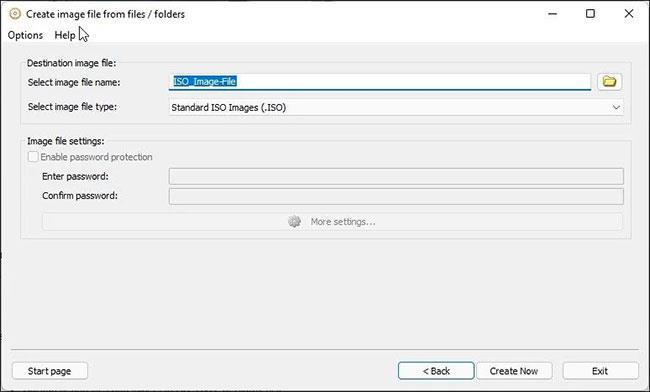Return to the Start page
The image size is (650, 392).
point(50,371)
